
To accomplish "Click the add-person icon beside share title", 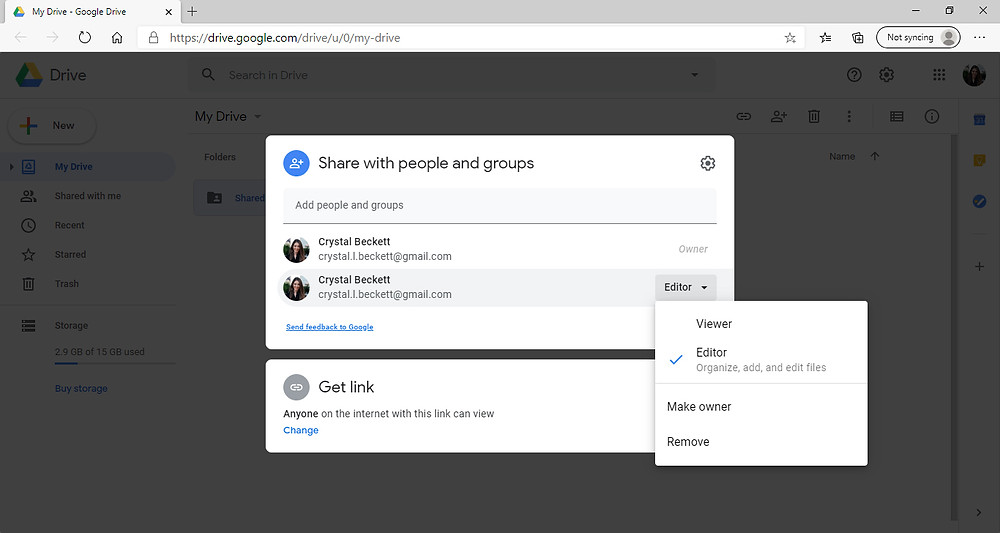I will coord(297,163).
